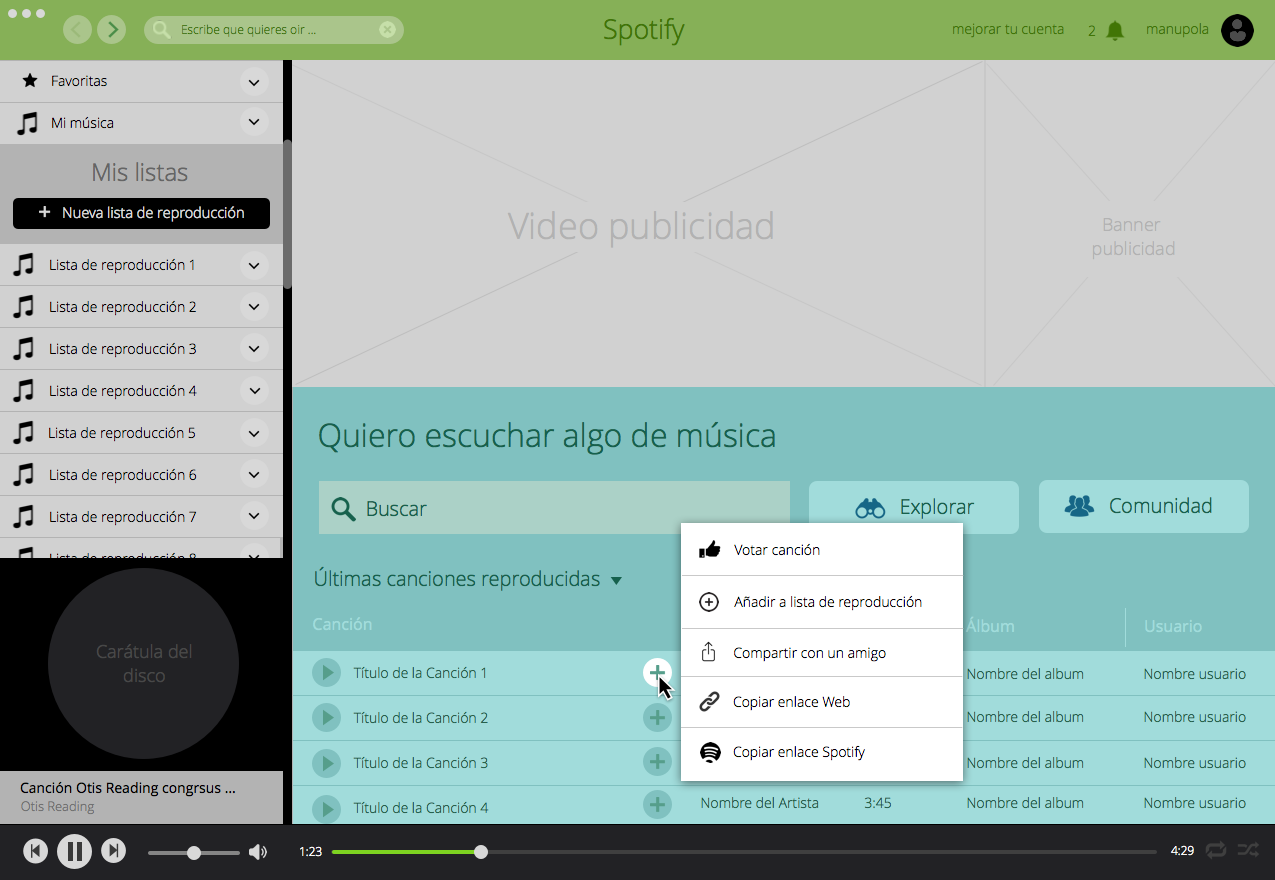Click the top Escribe que quieres oir field

274,30
